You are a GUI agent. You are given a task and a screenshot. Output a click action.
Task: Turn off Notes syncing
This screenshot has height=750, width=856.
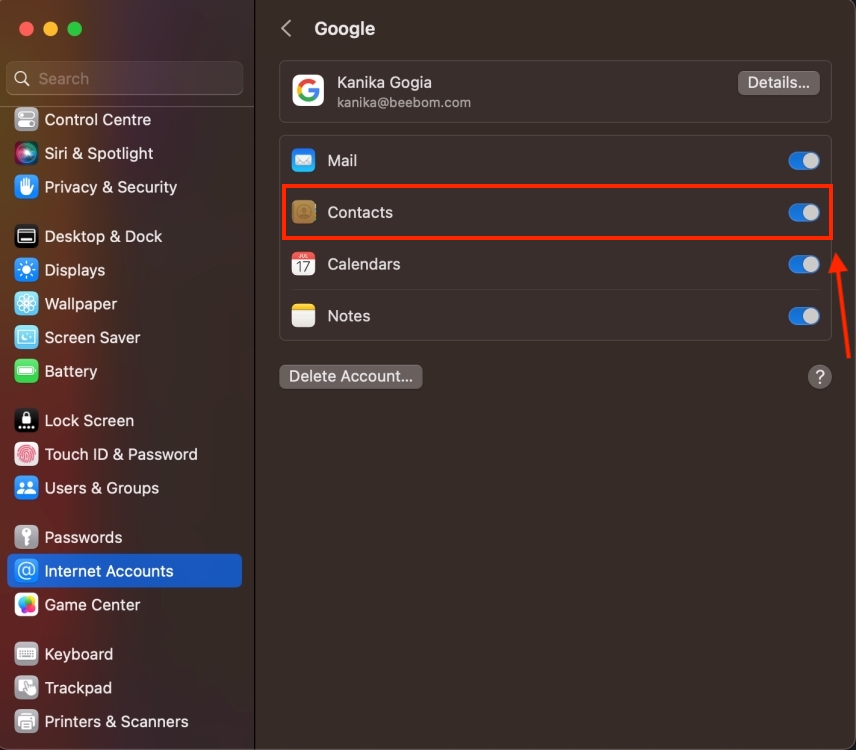pyautogui.click(x=803, y=316)
